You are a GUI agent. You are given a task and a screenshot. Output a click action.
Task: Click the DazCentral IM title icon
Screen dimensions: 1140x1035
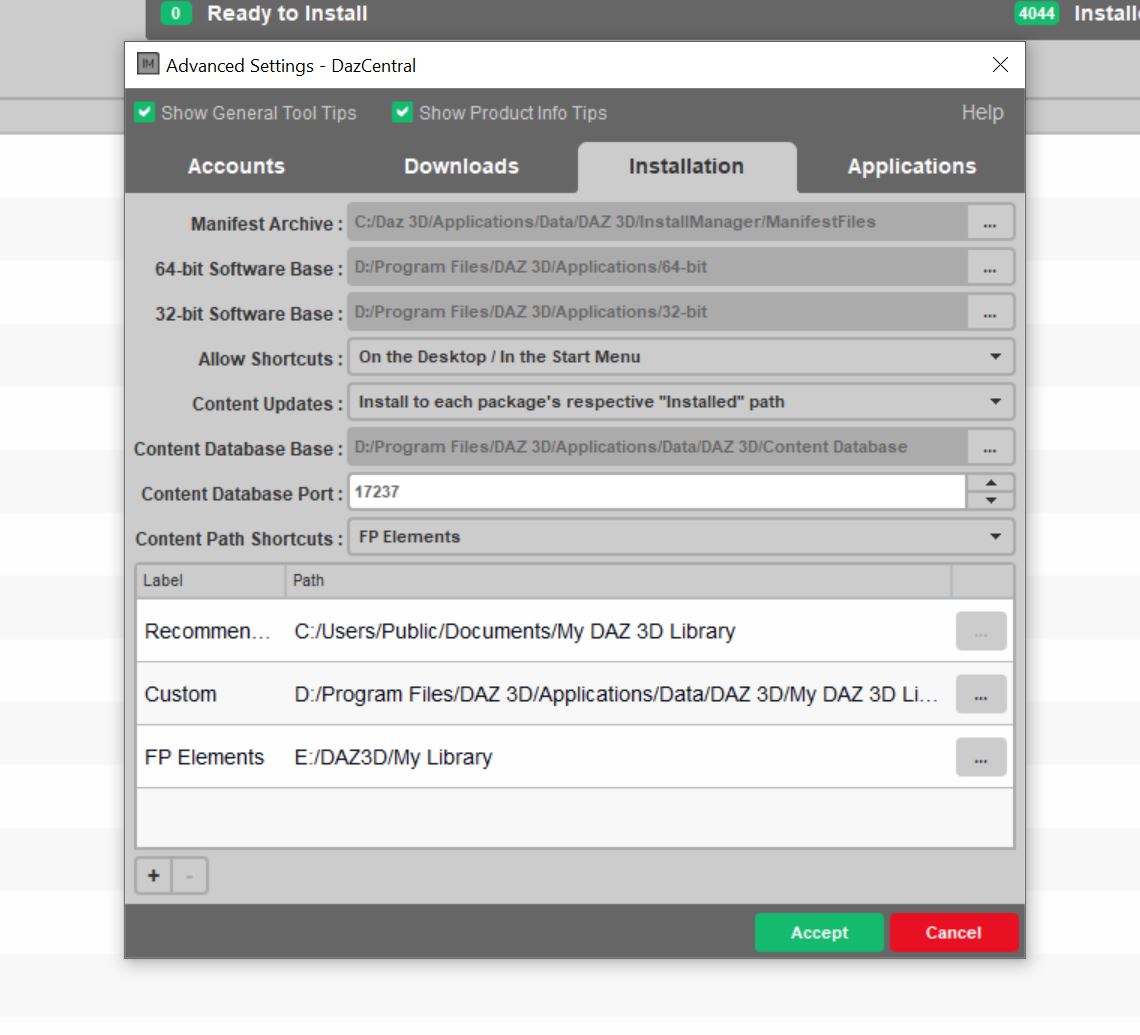pos(148,64)
